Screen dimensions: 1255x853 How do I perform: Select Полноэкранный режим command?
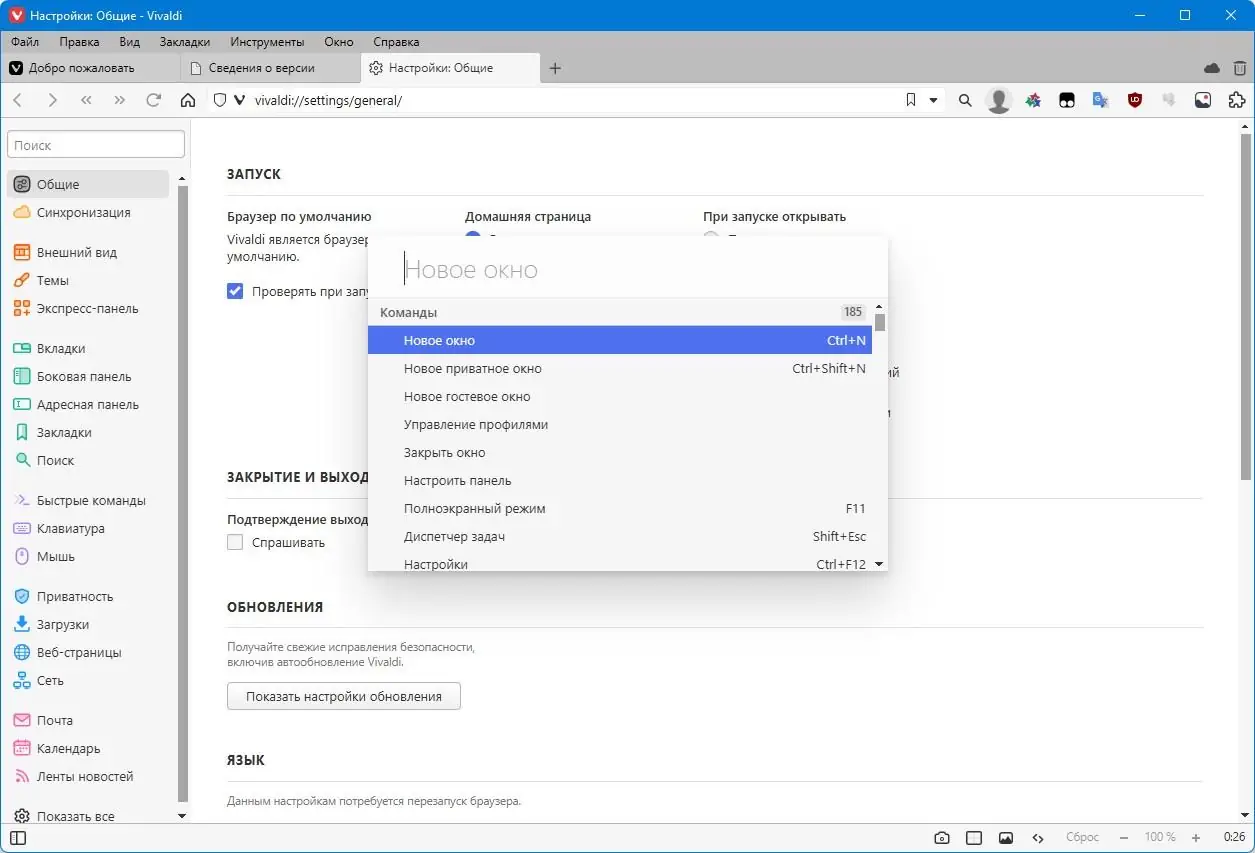click(x=620, y=508)
